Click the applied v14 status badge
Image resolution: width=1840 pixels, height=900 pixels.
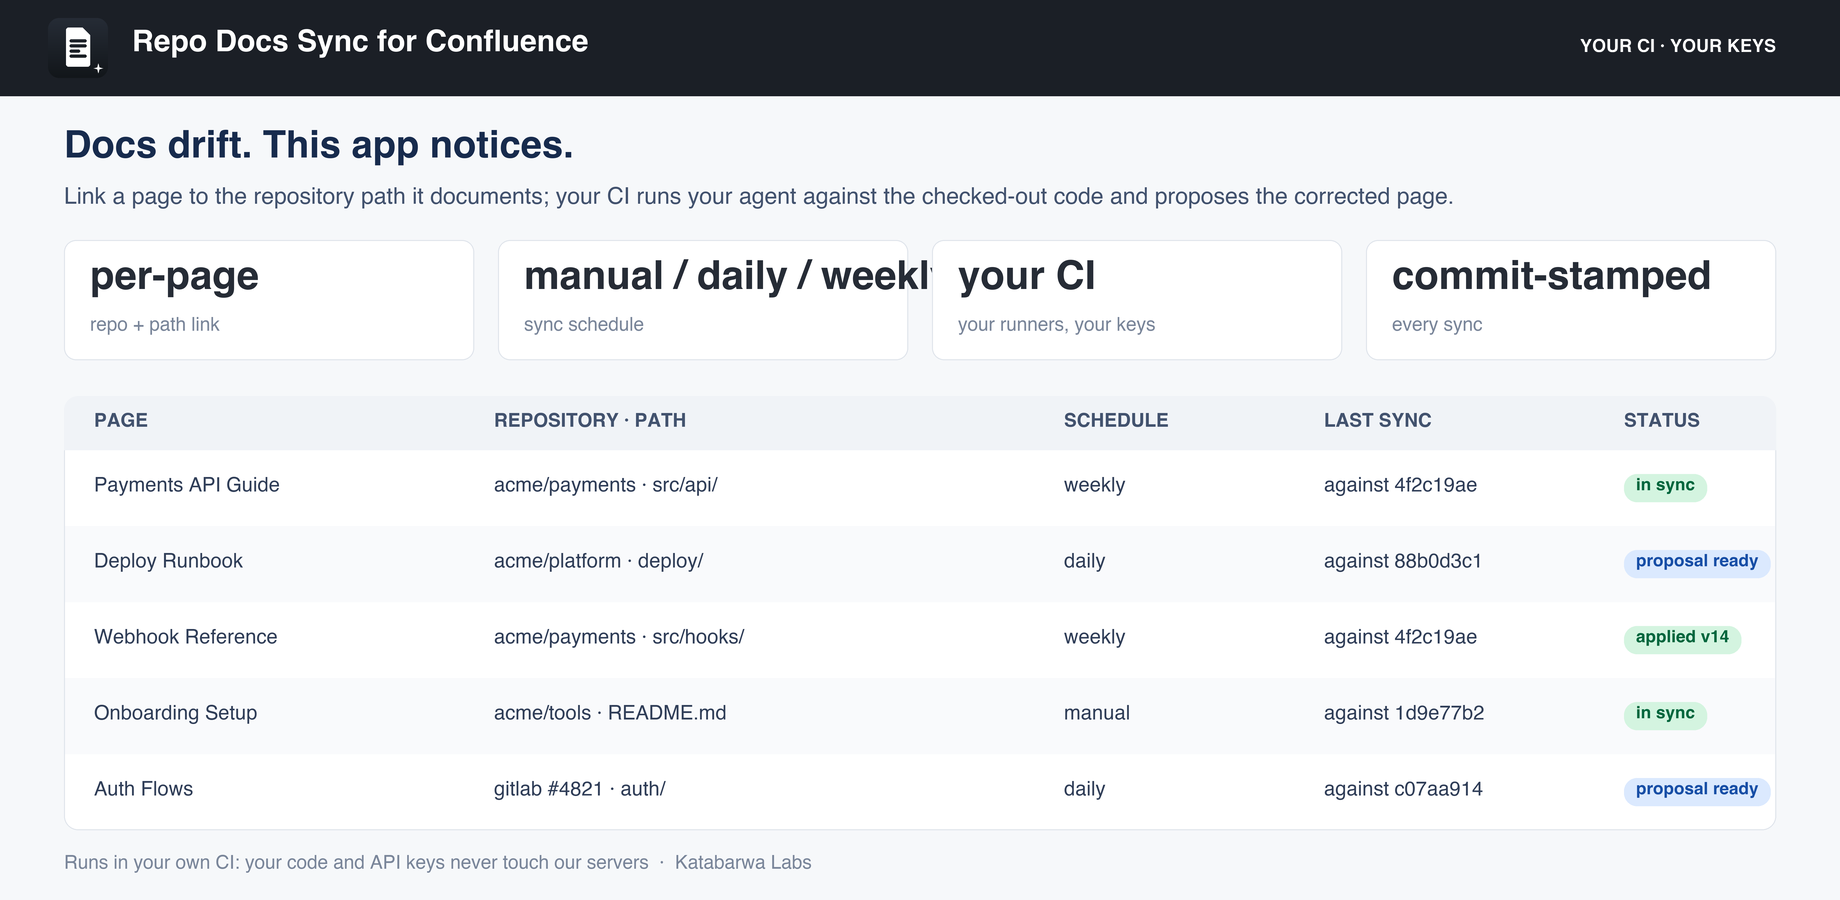(1682, 638)
